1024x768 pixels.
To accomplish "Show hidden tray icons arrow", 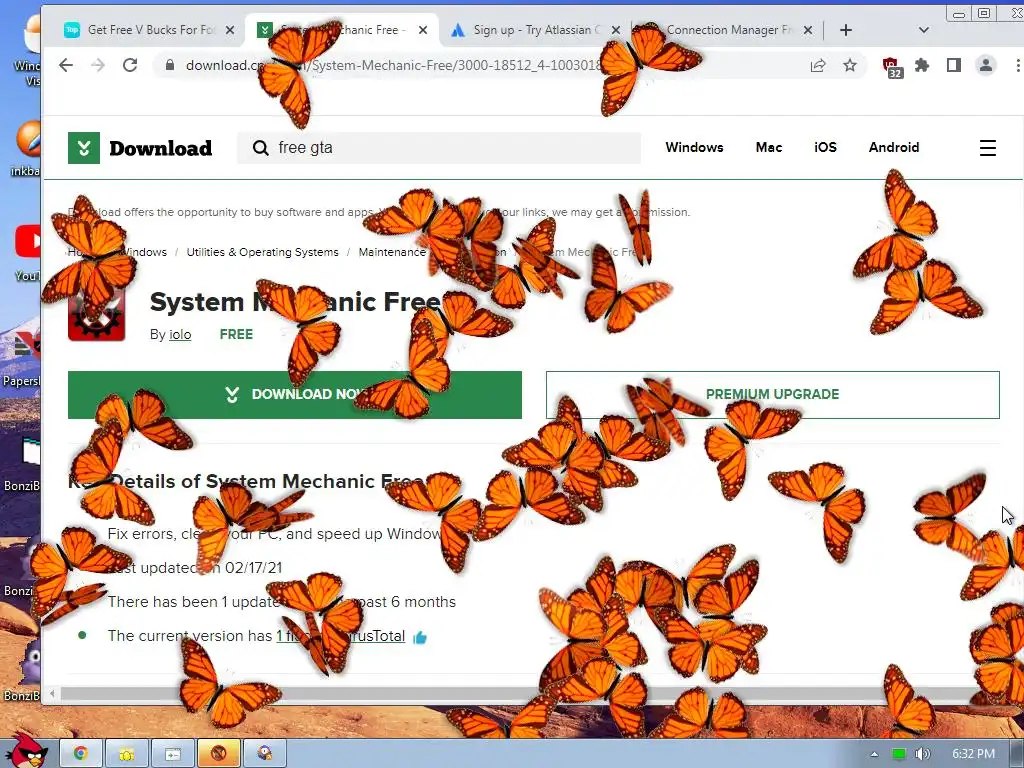I will tap(874, 754).
